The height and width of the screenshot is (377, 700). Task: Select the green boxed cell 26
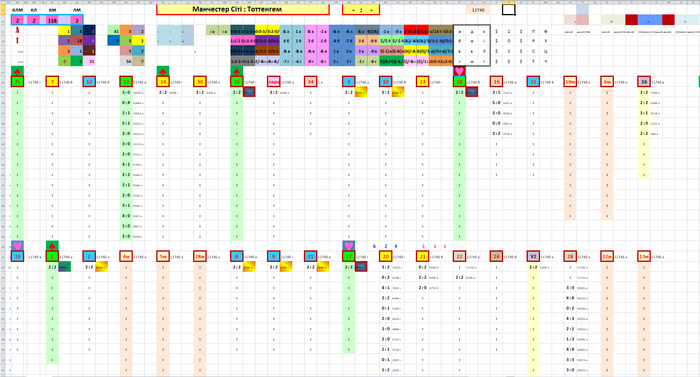[x=237, y=82]
